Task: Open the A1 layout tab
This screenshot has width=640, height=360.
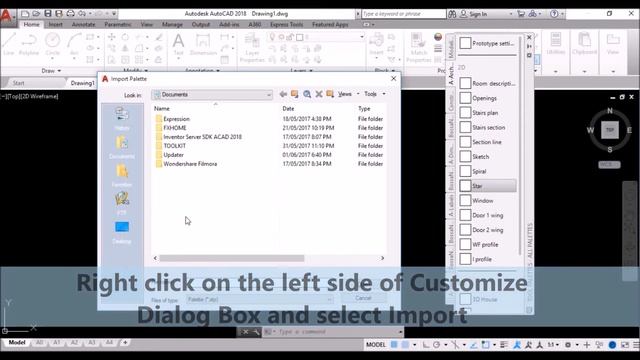Action: [56, 342]
